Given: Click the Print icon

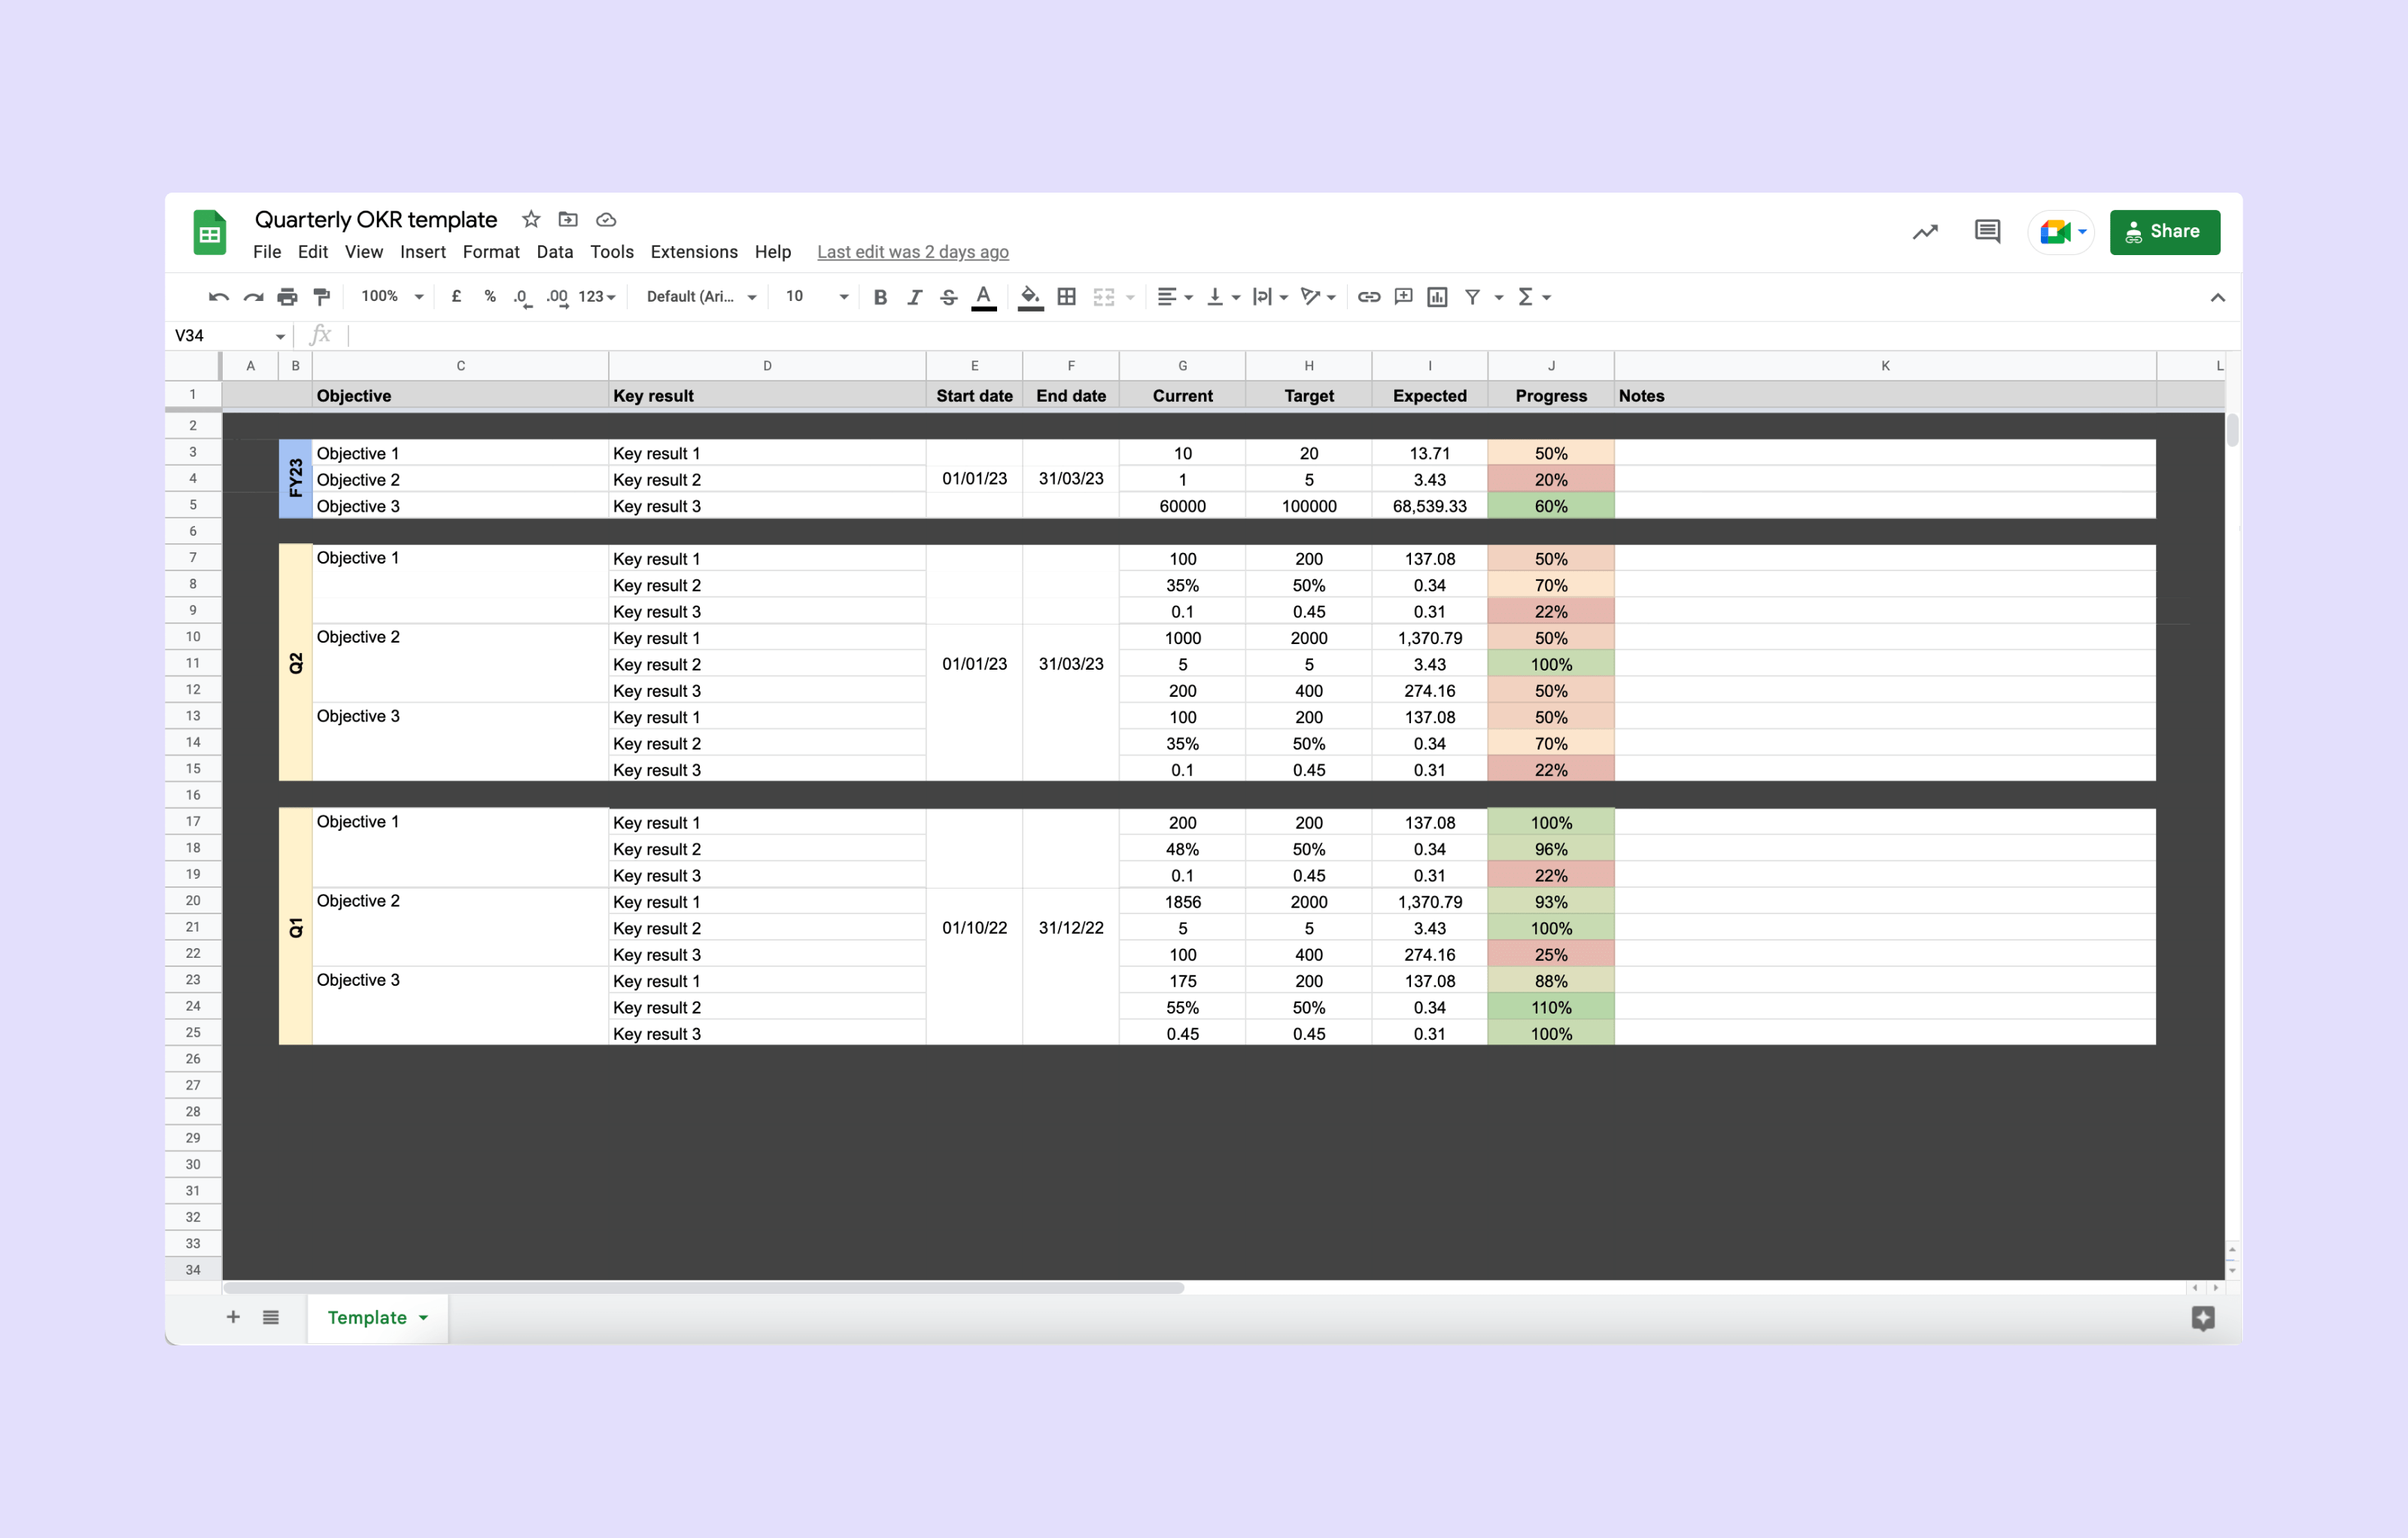Looking at the screenshot, I should [287, 297].
